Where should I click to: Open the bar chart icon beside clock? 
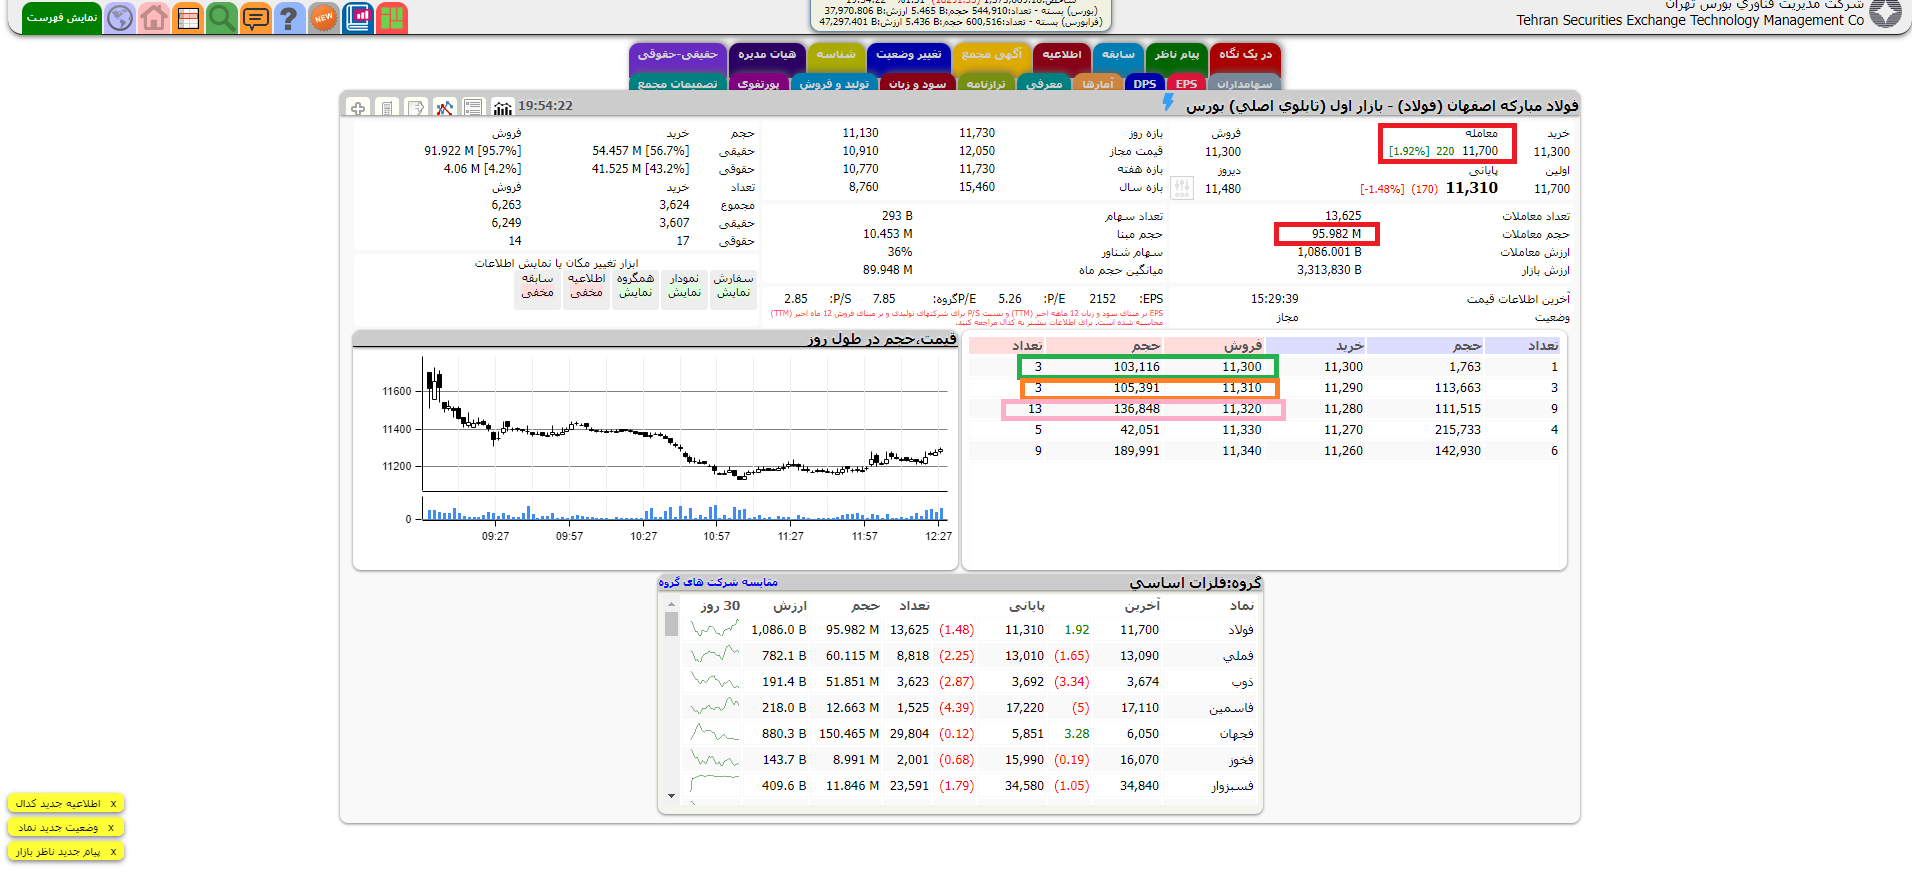tap(503, 107)
